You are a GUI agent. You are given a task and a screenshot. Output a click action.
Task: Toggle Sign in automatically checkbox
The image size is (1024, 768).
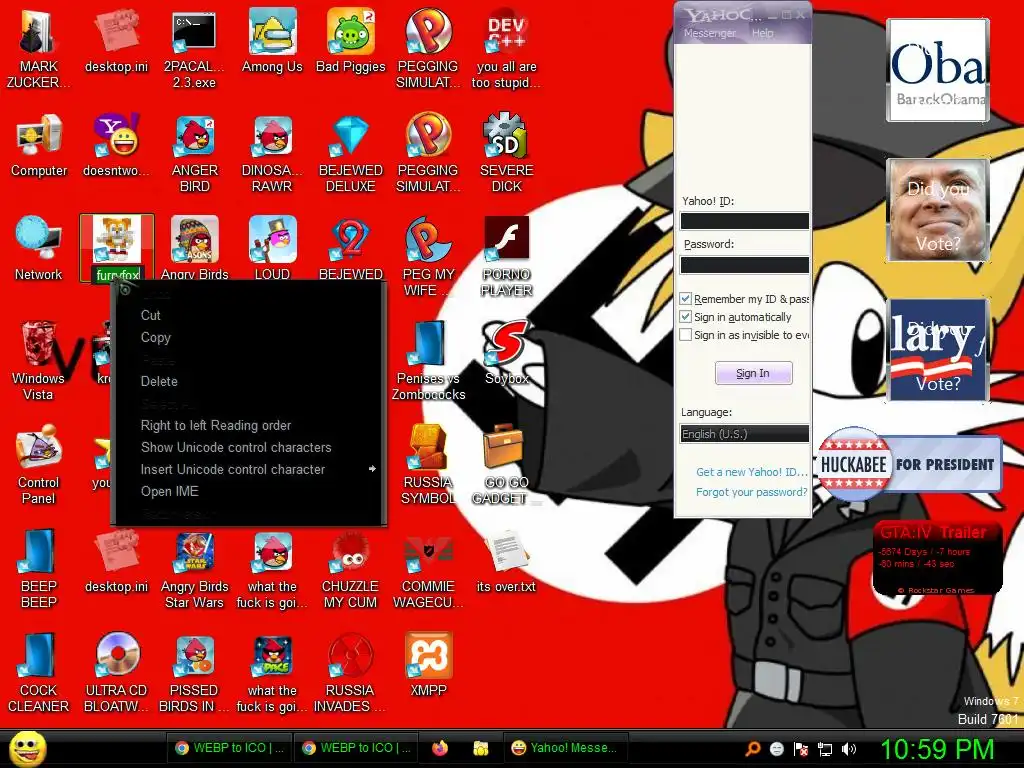coord(685,317)
